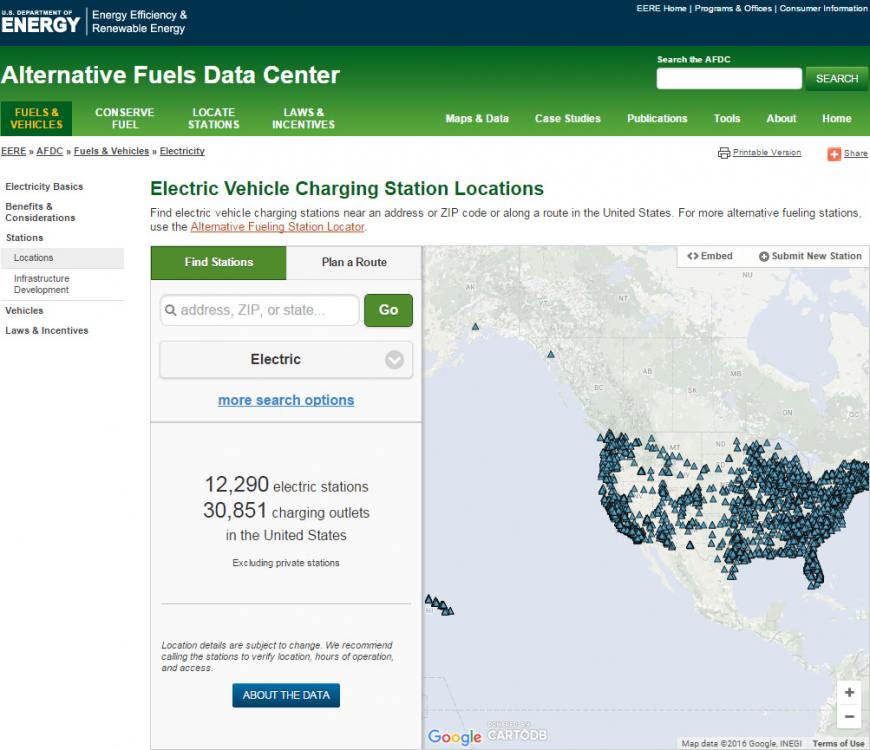Open the Locate Stations menu
This screenshot has height=750, width=870.
pyautogui.click(x=213, y=119)
